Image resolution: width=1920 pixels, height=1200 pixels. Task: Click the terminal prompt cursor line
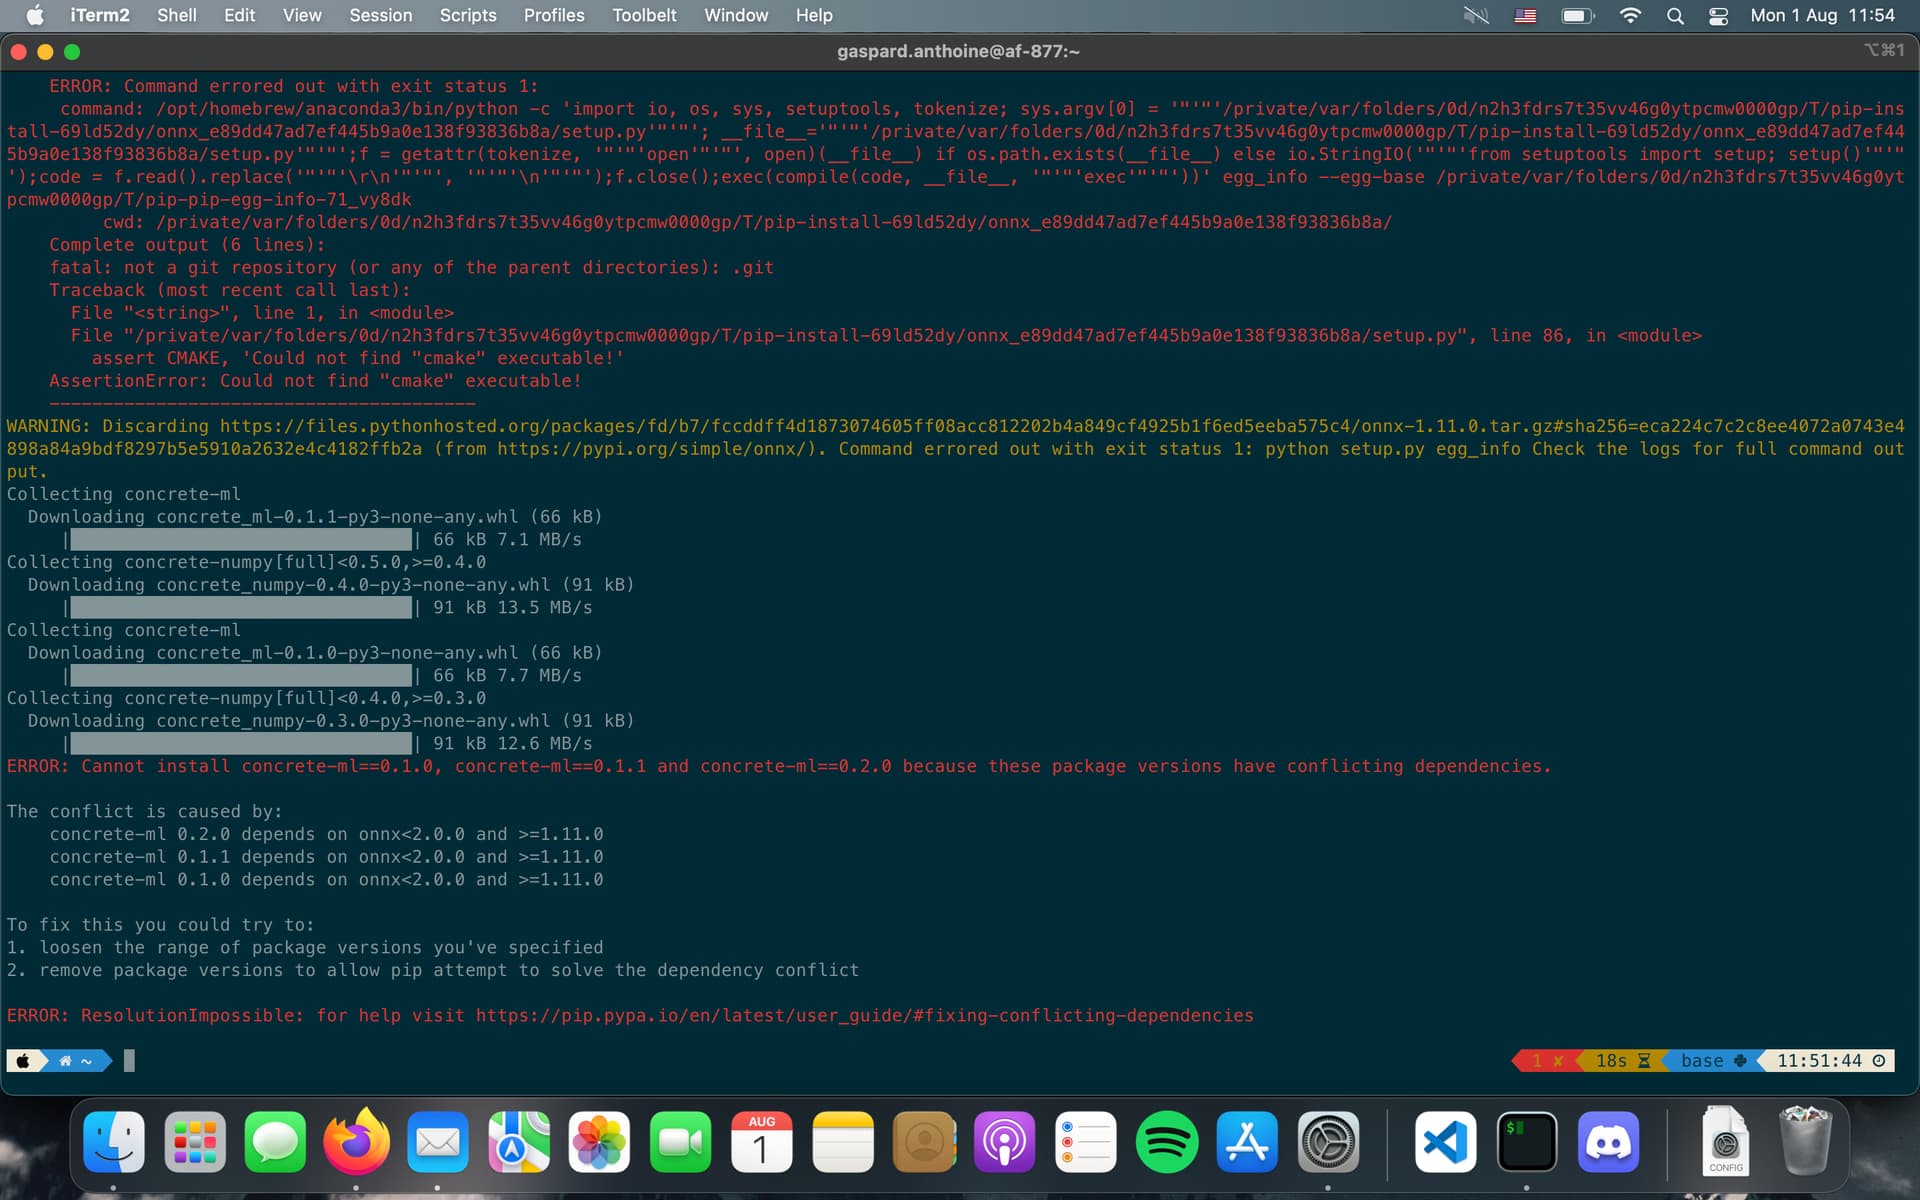coord(129,1060)
